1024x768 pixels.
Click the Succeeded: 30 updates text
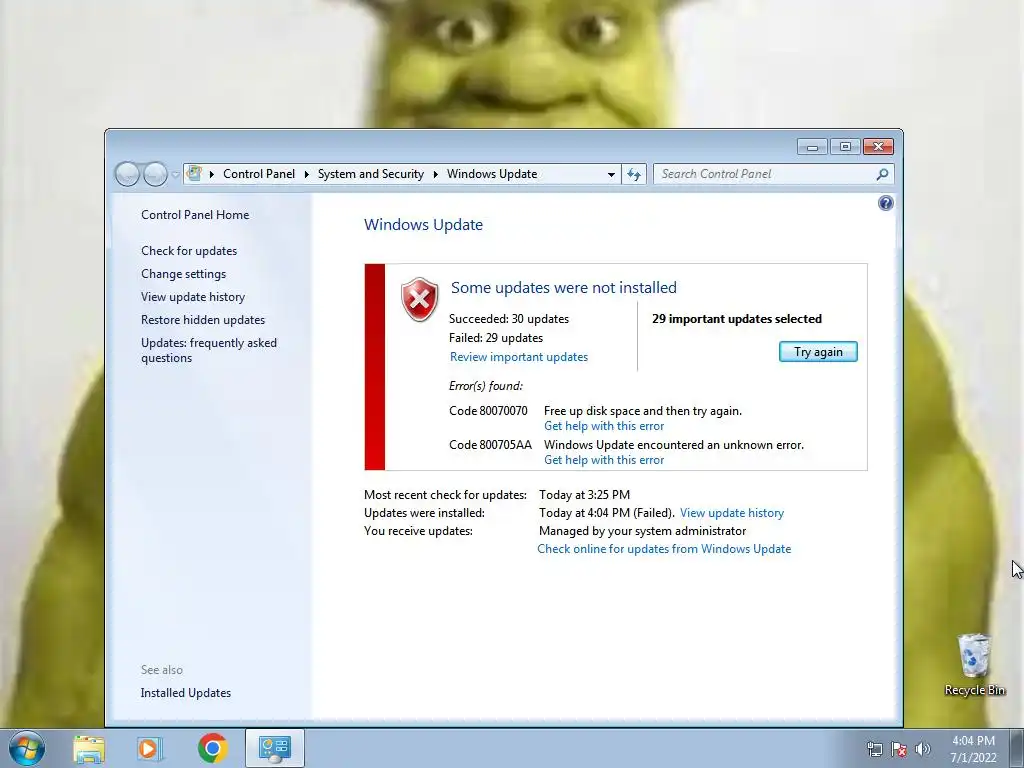point(509,319)
